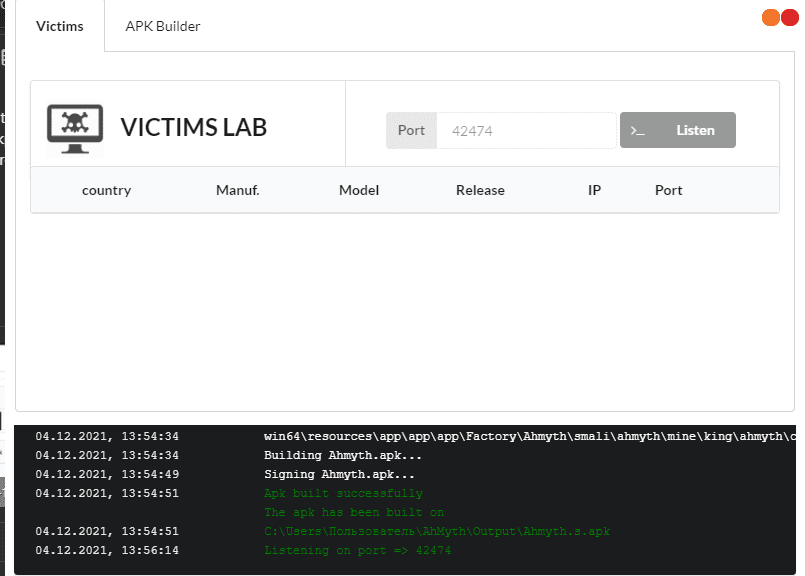
Task: Open the APK Builder tab
Action: [x=163, y=26]
